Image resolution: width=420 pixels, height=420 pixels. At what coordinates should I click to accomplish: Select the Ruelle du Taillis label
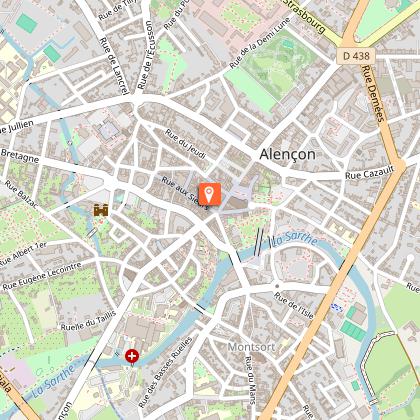tap(88, 320)
